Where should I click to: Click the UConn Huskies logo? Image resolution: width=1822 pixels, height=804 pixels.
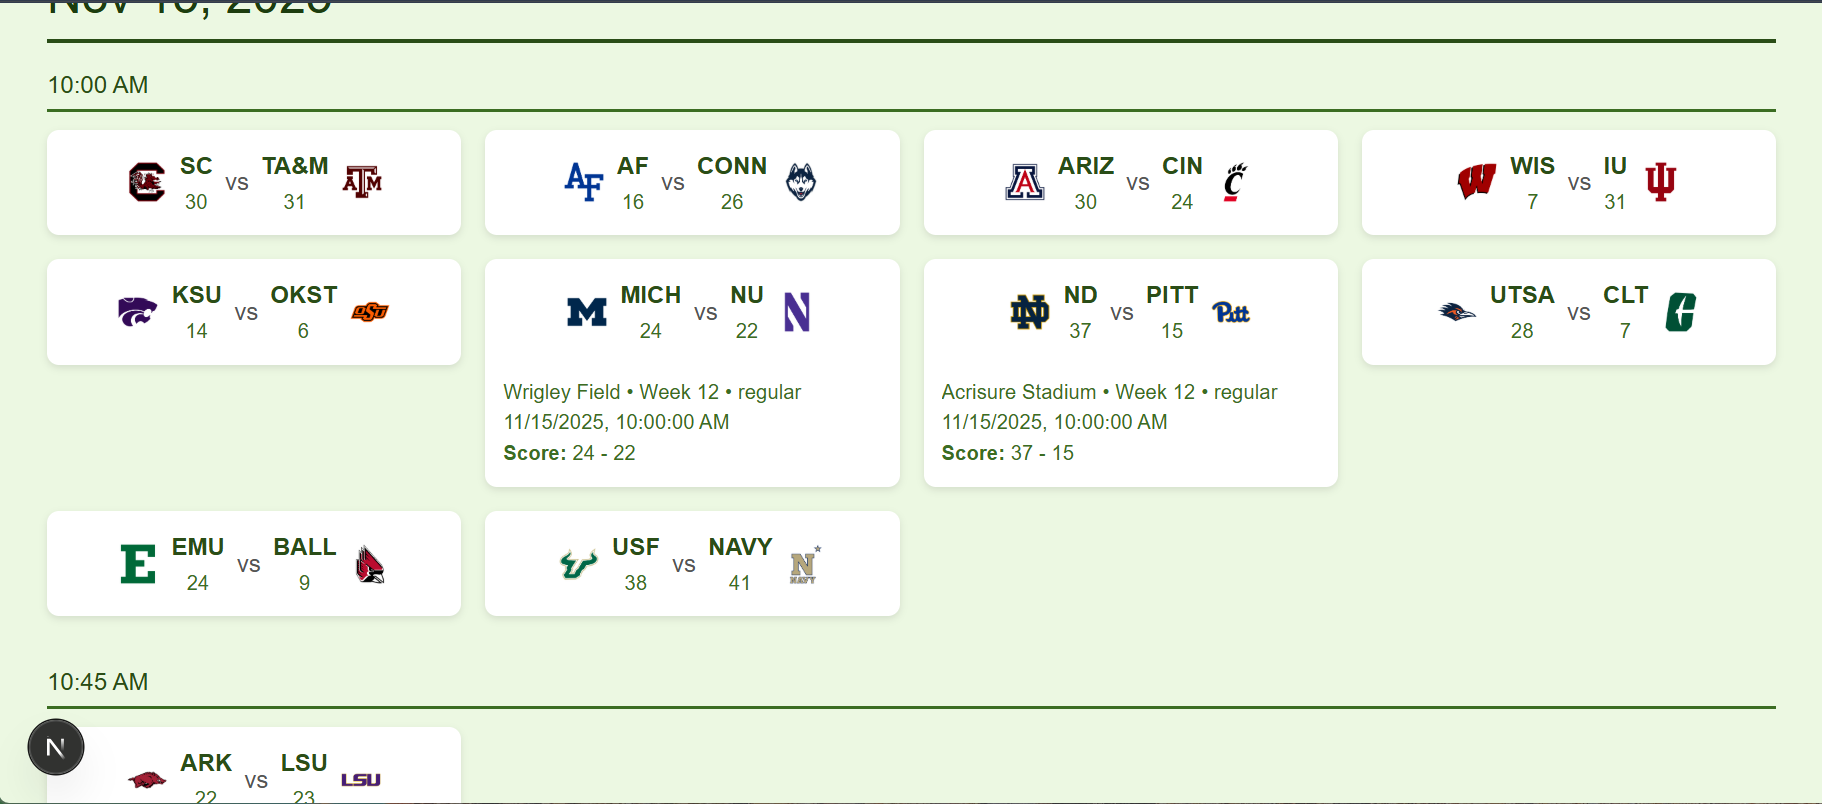click(x=801, y=182)
